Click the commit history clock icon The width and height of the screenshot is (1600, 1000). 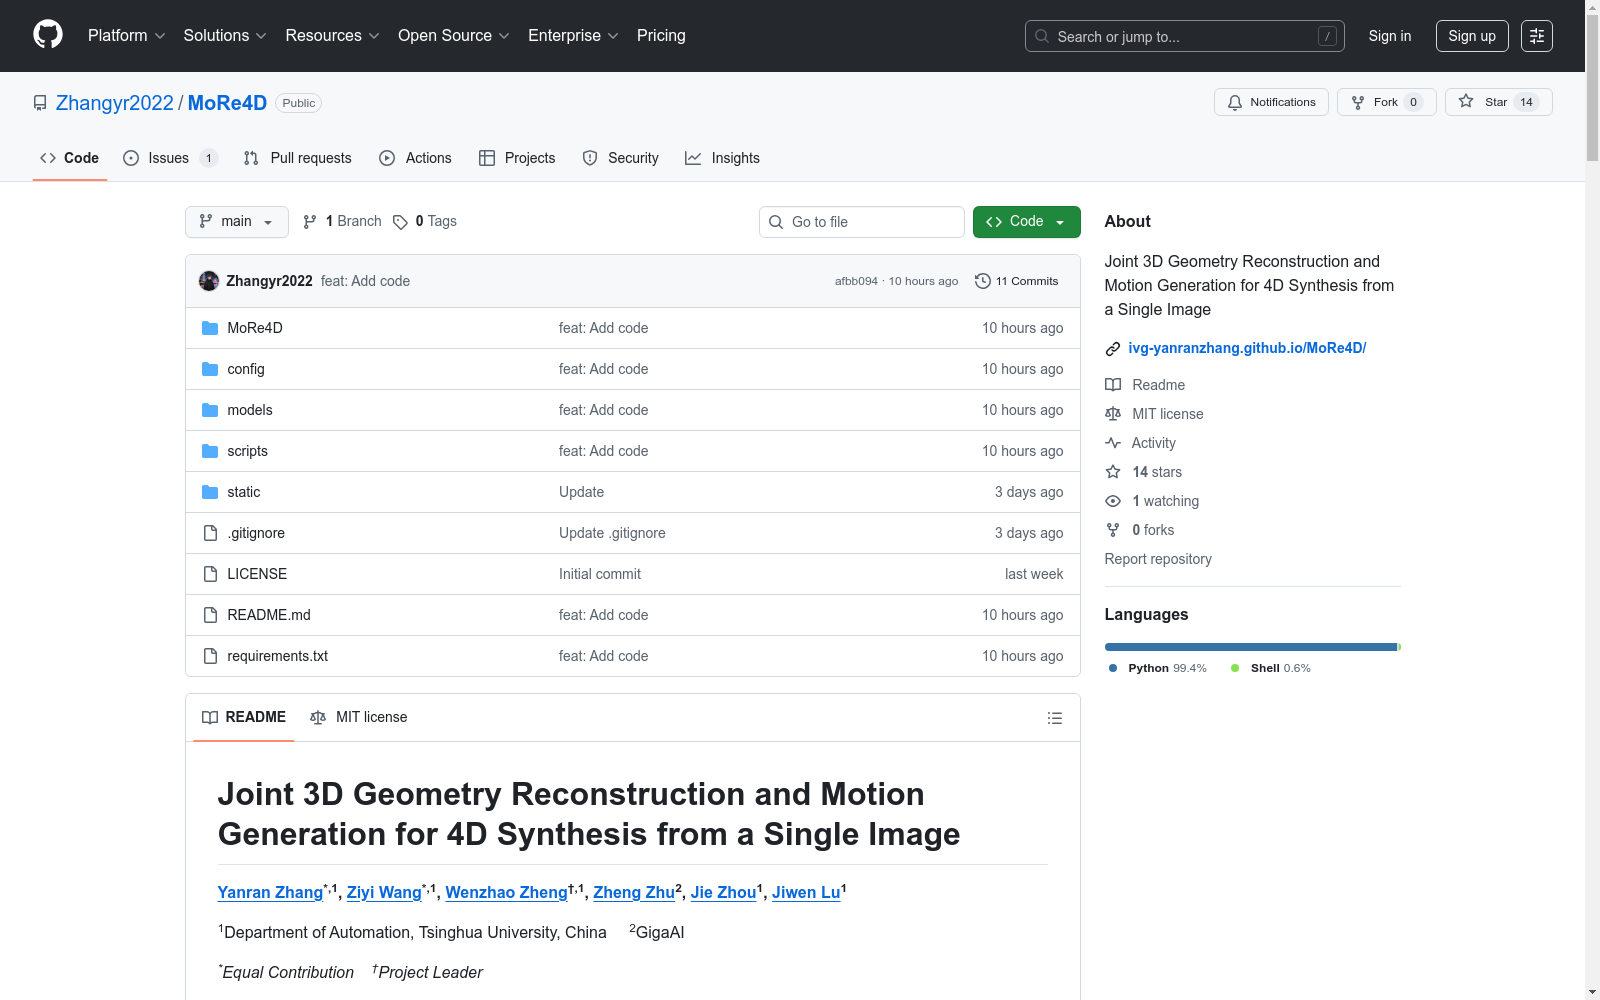click(x=983, y=281)
